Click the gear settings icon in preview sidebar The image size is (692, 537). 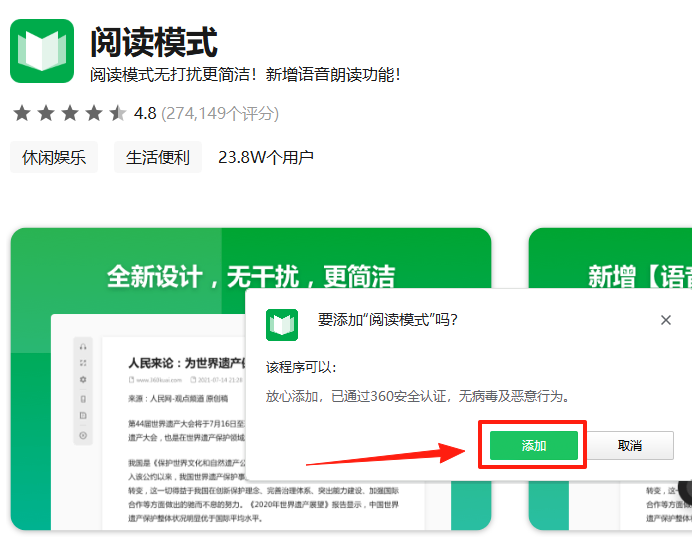83,379
